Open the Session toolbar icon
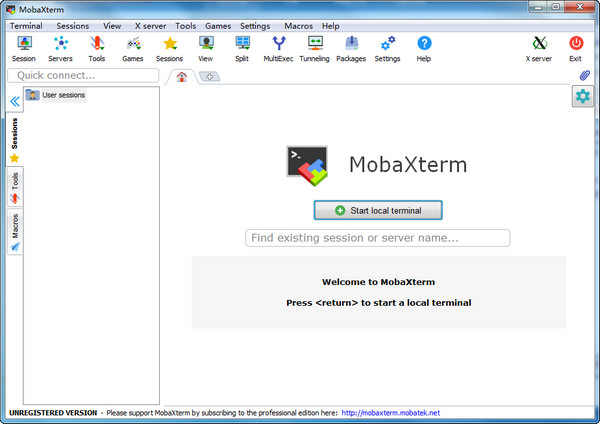This screenshot has width=600, height=424. click(x=24, y=49)
